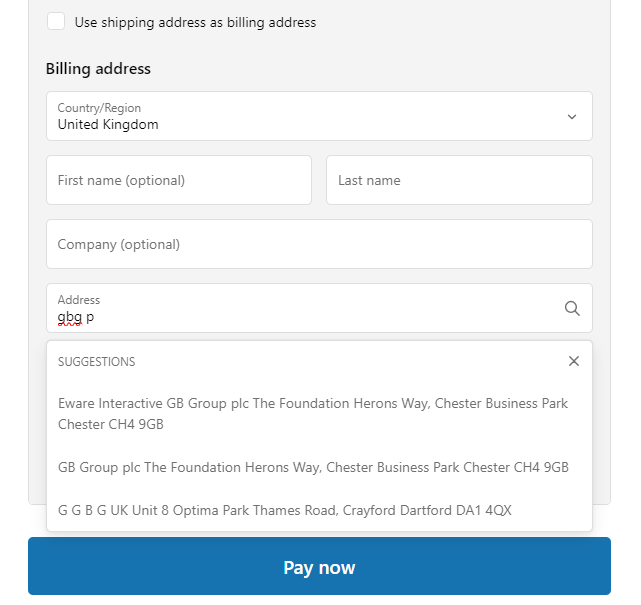
Task: Click the Country/Region label text
Action: 99,108
